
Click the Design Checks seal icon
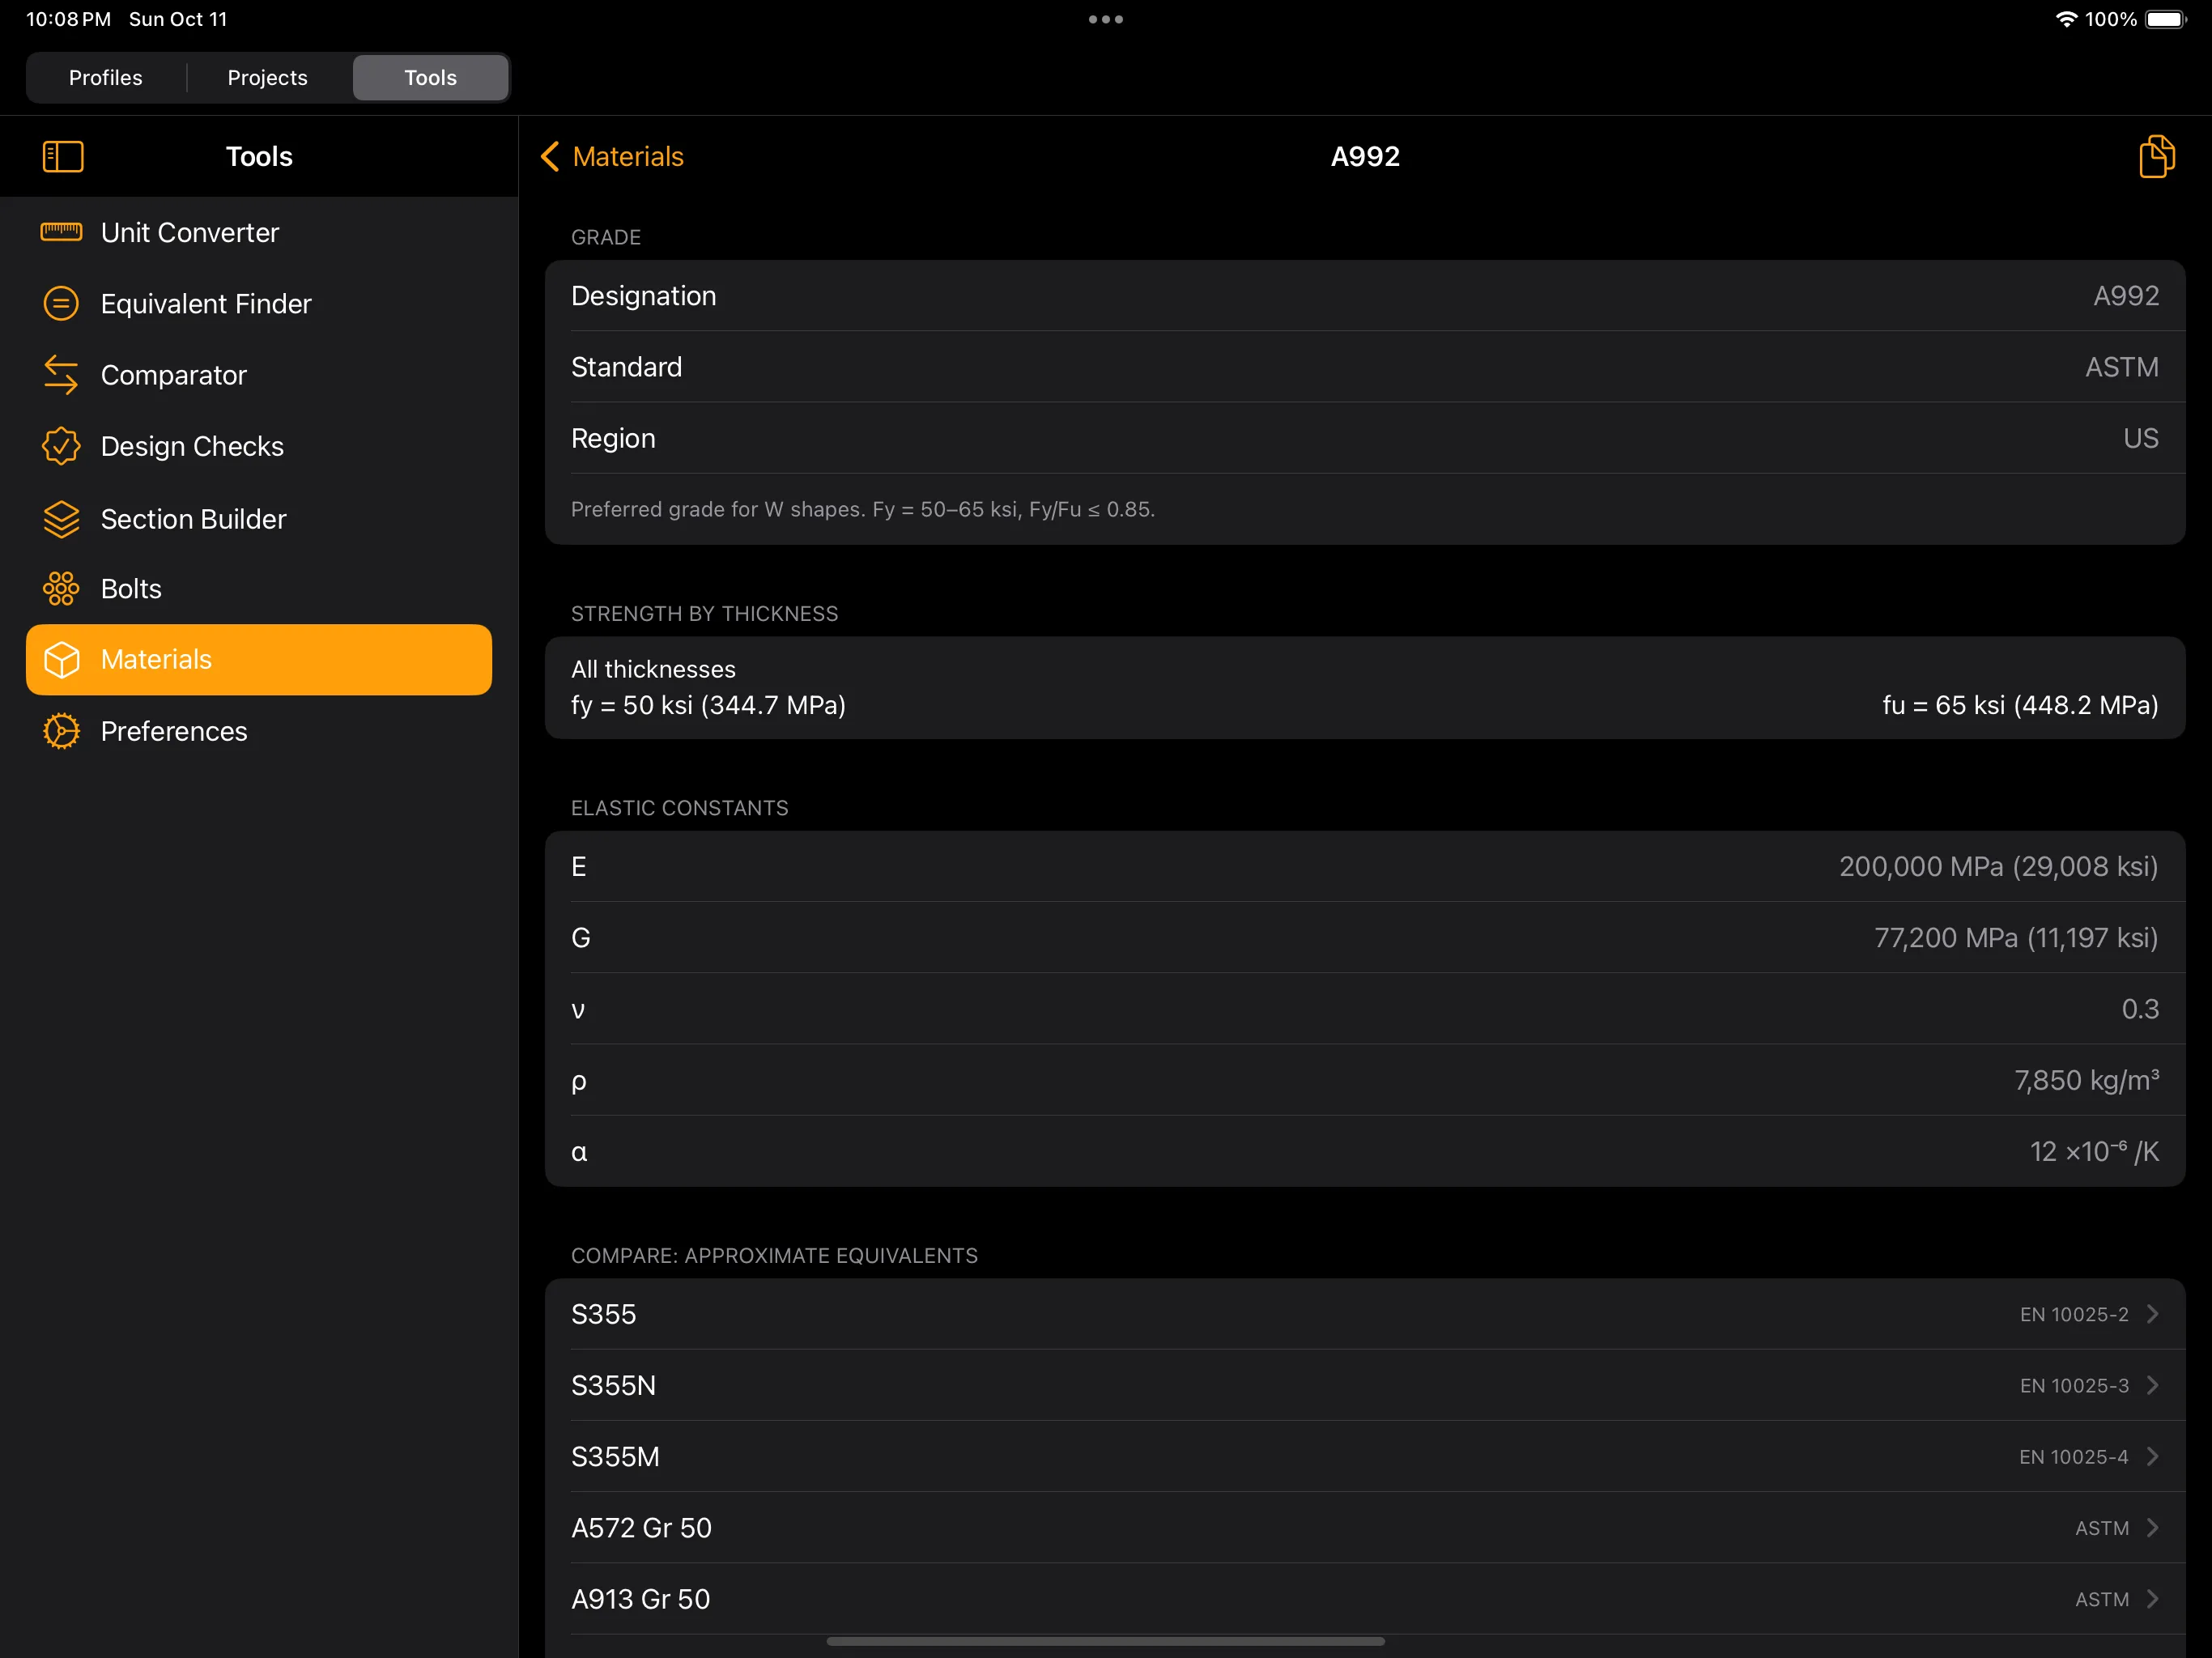click(61, 446)
